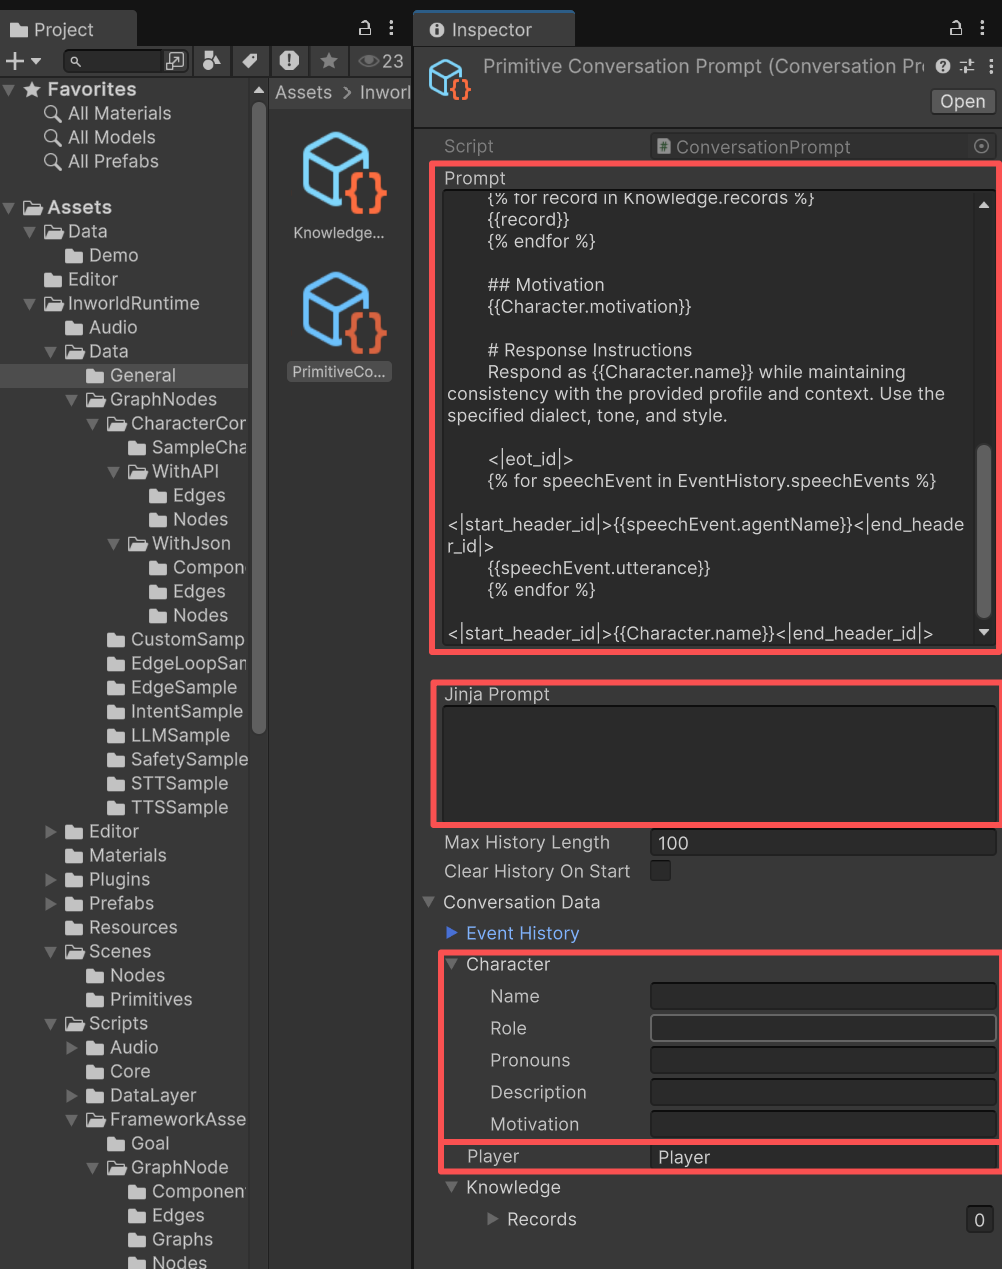The width and height of the screenshot is (1002, 1269).
Task: Click the search by log type icon
Action: tap(289, 61)
